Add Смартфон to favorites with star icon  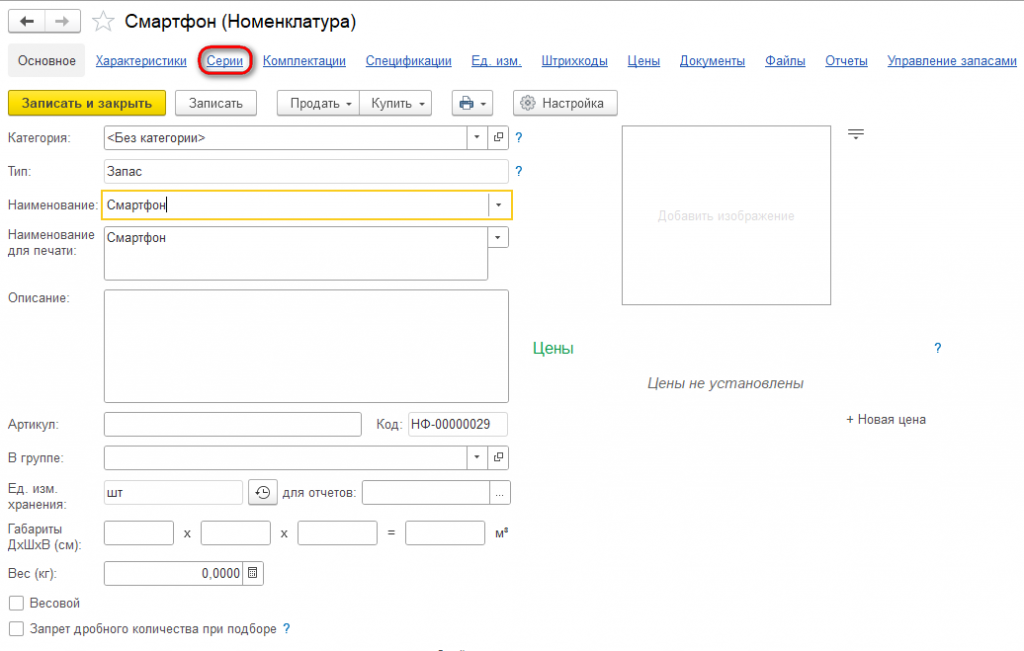(103, 22)
